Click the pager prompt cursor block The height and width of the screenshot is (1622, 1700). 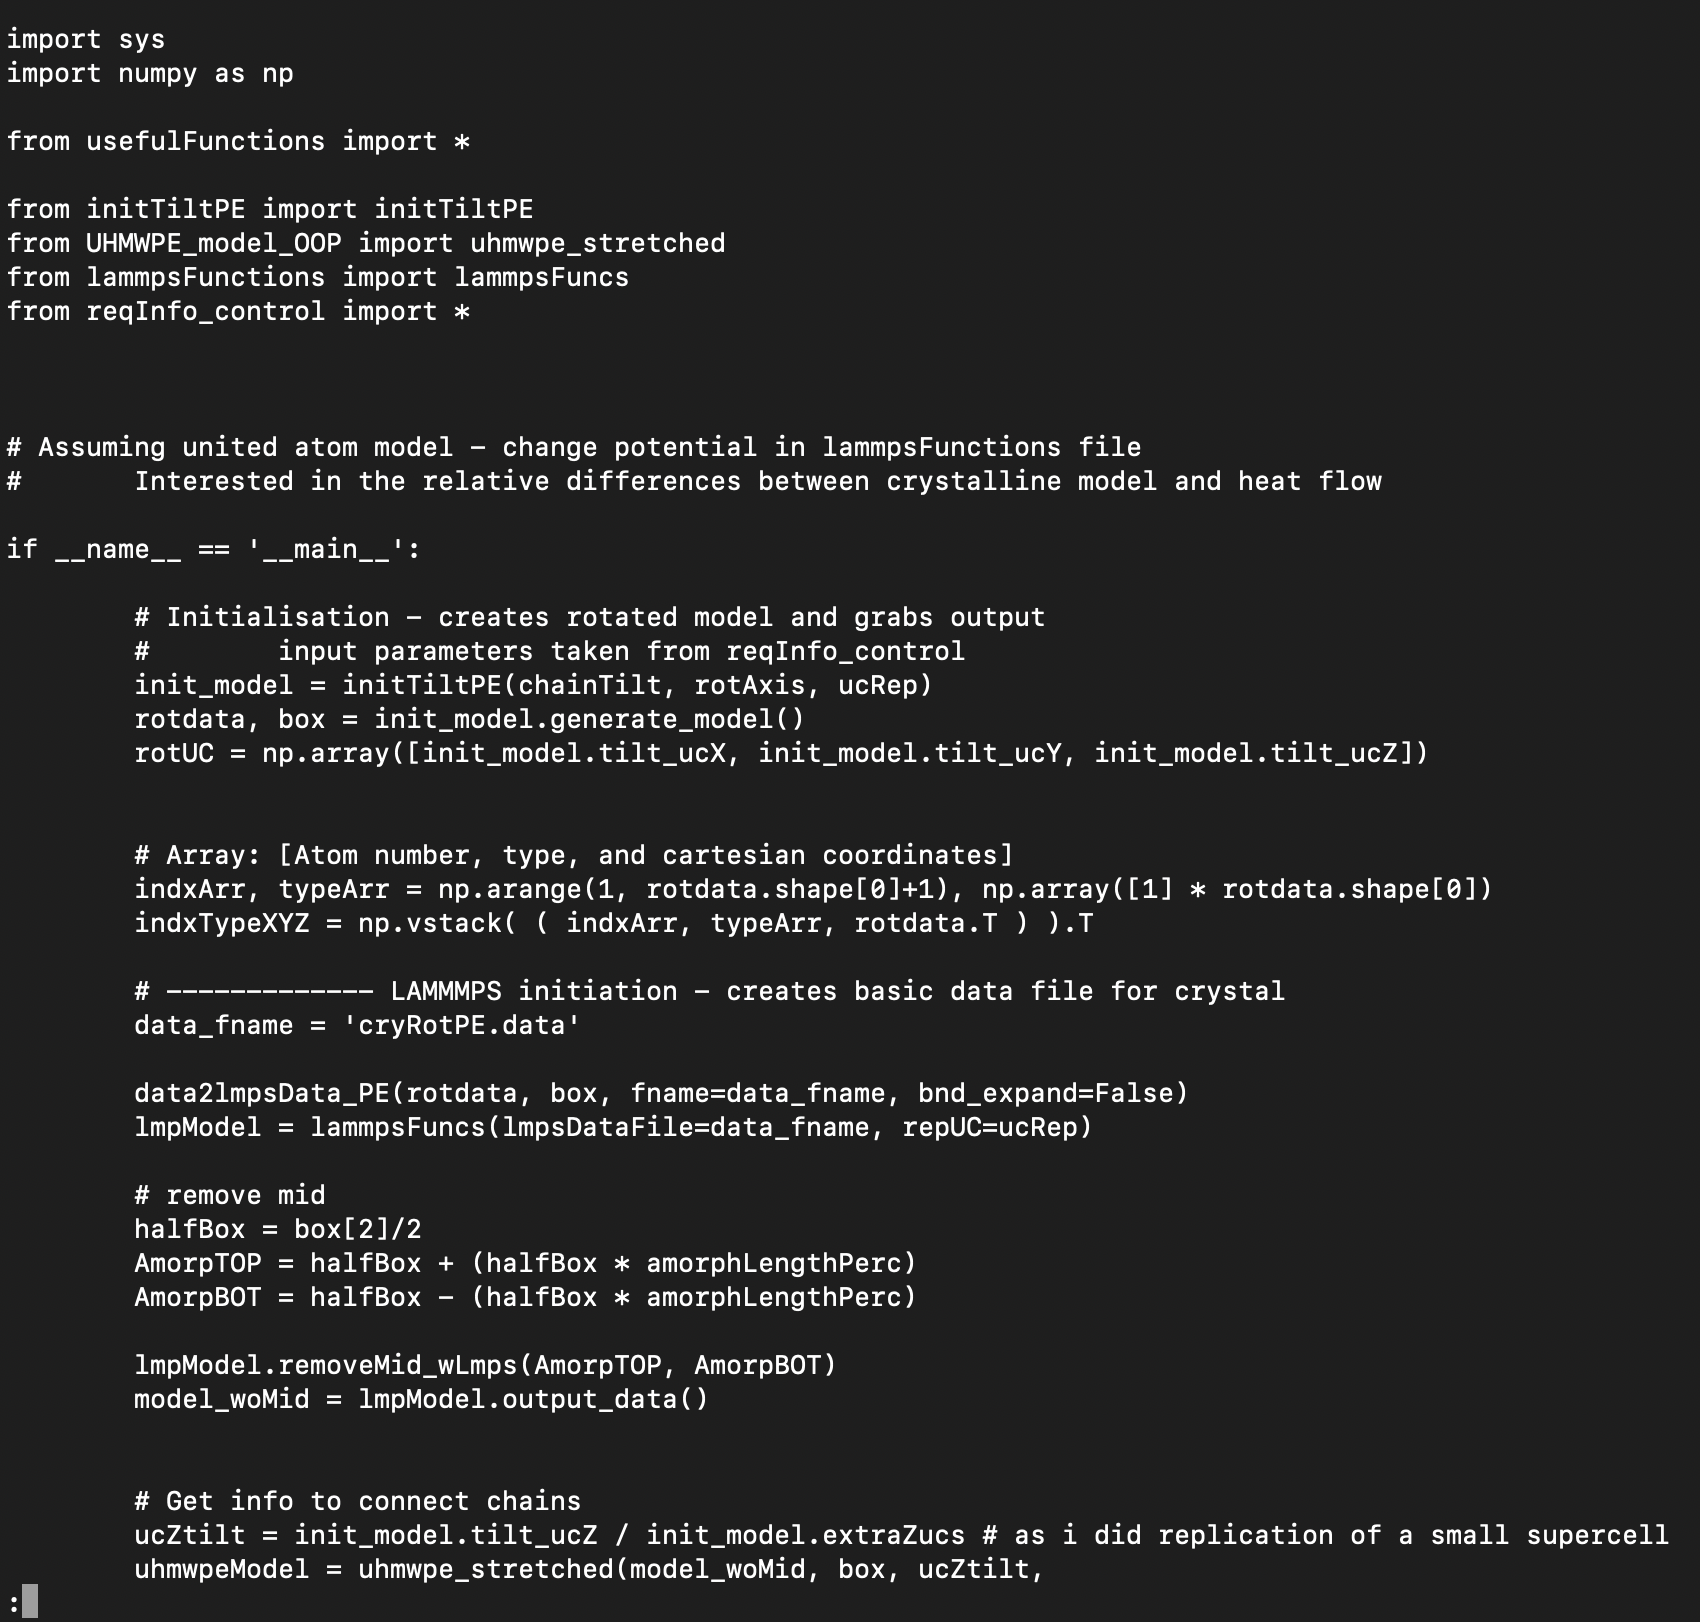click(30, 1601)
